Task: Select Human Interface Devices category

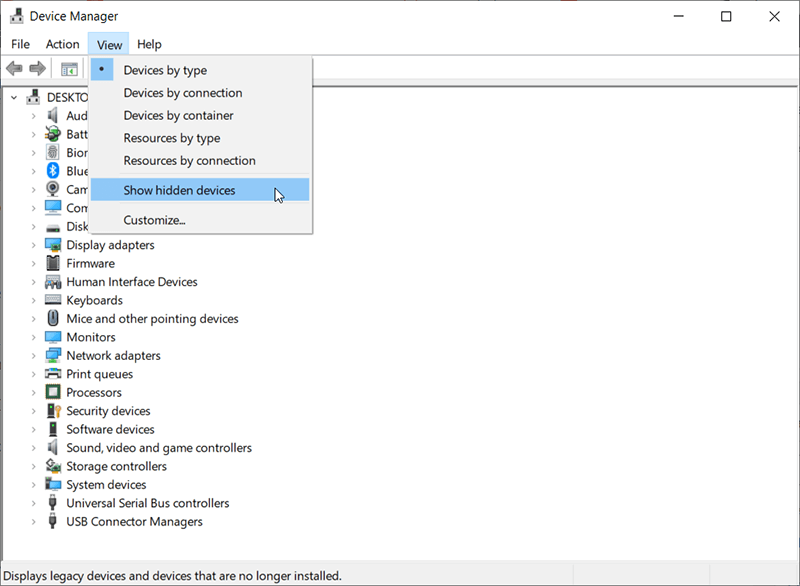Action: [x=132, y=282]
